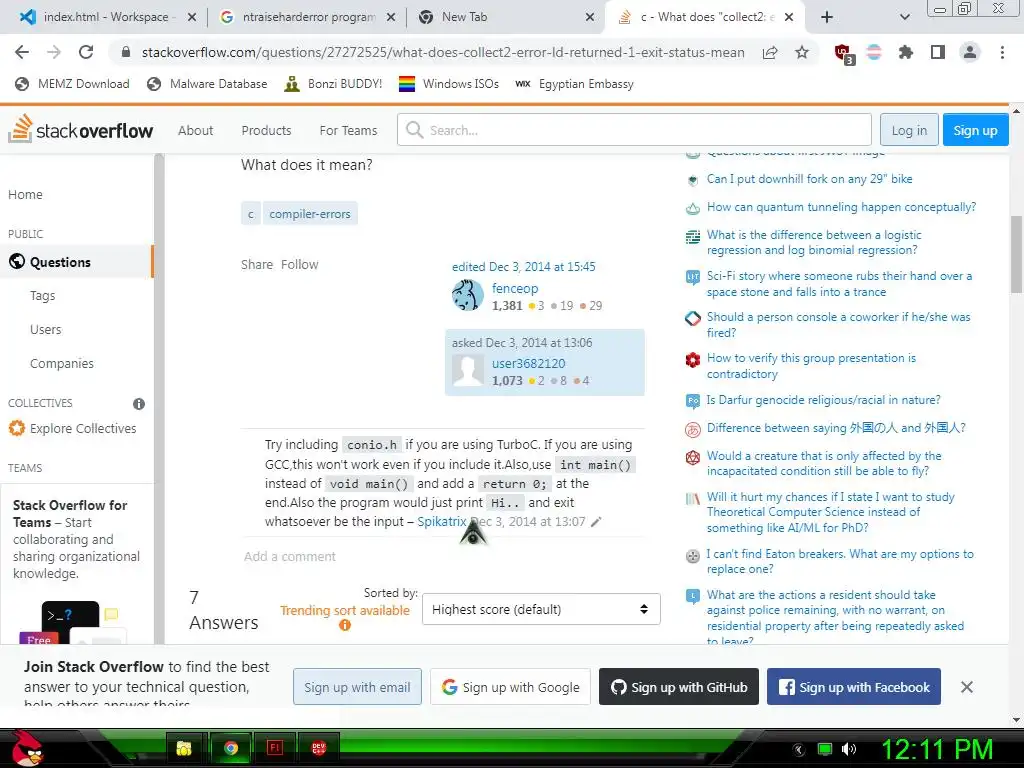Bookmark this page with the star icon

pos(802,52)
